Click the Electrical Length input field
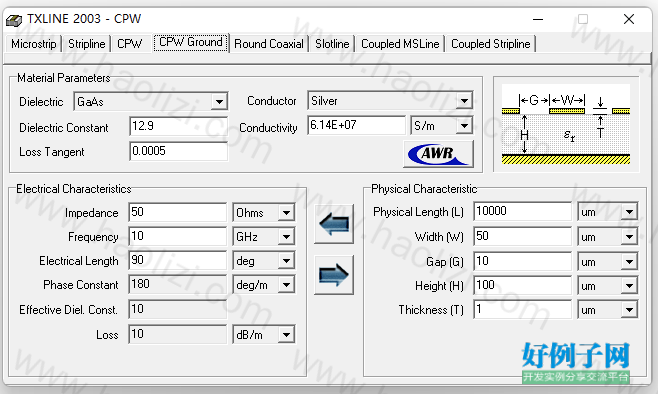Image resolution: width=658 pixels, height=394 pixels. [x=178, y=260]
